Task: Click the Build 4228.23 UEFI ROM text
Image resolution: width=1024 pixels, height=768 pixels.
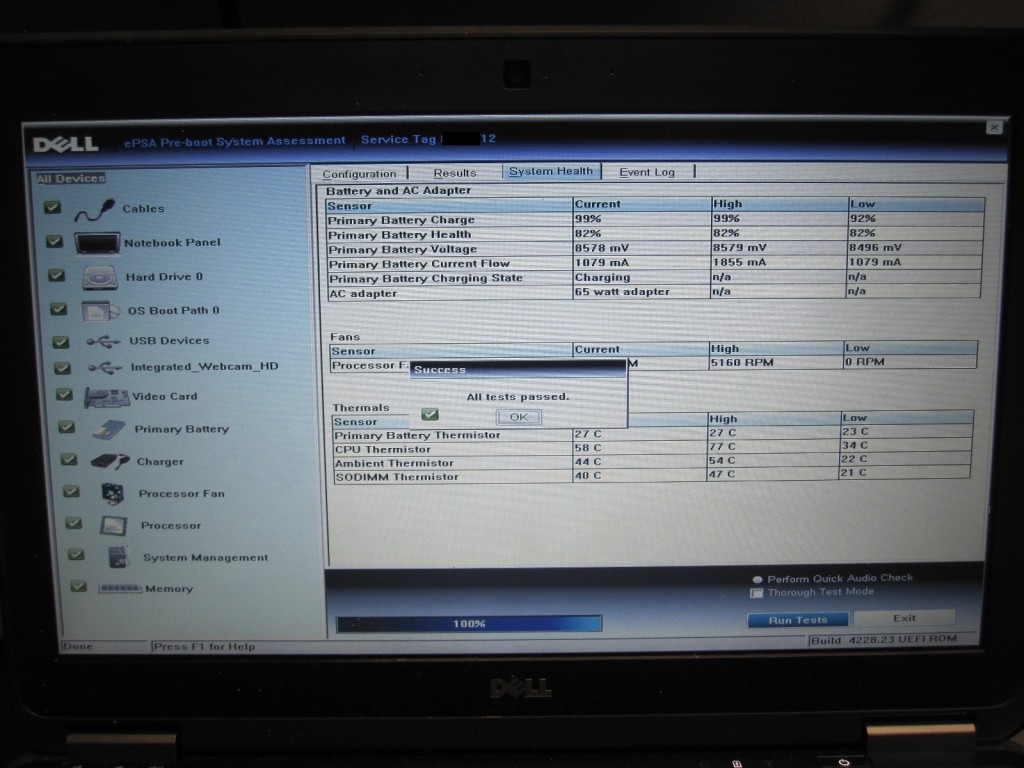Action: pyautogui.click(x=884, y=639)
